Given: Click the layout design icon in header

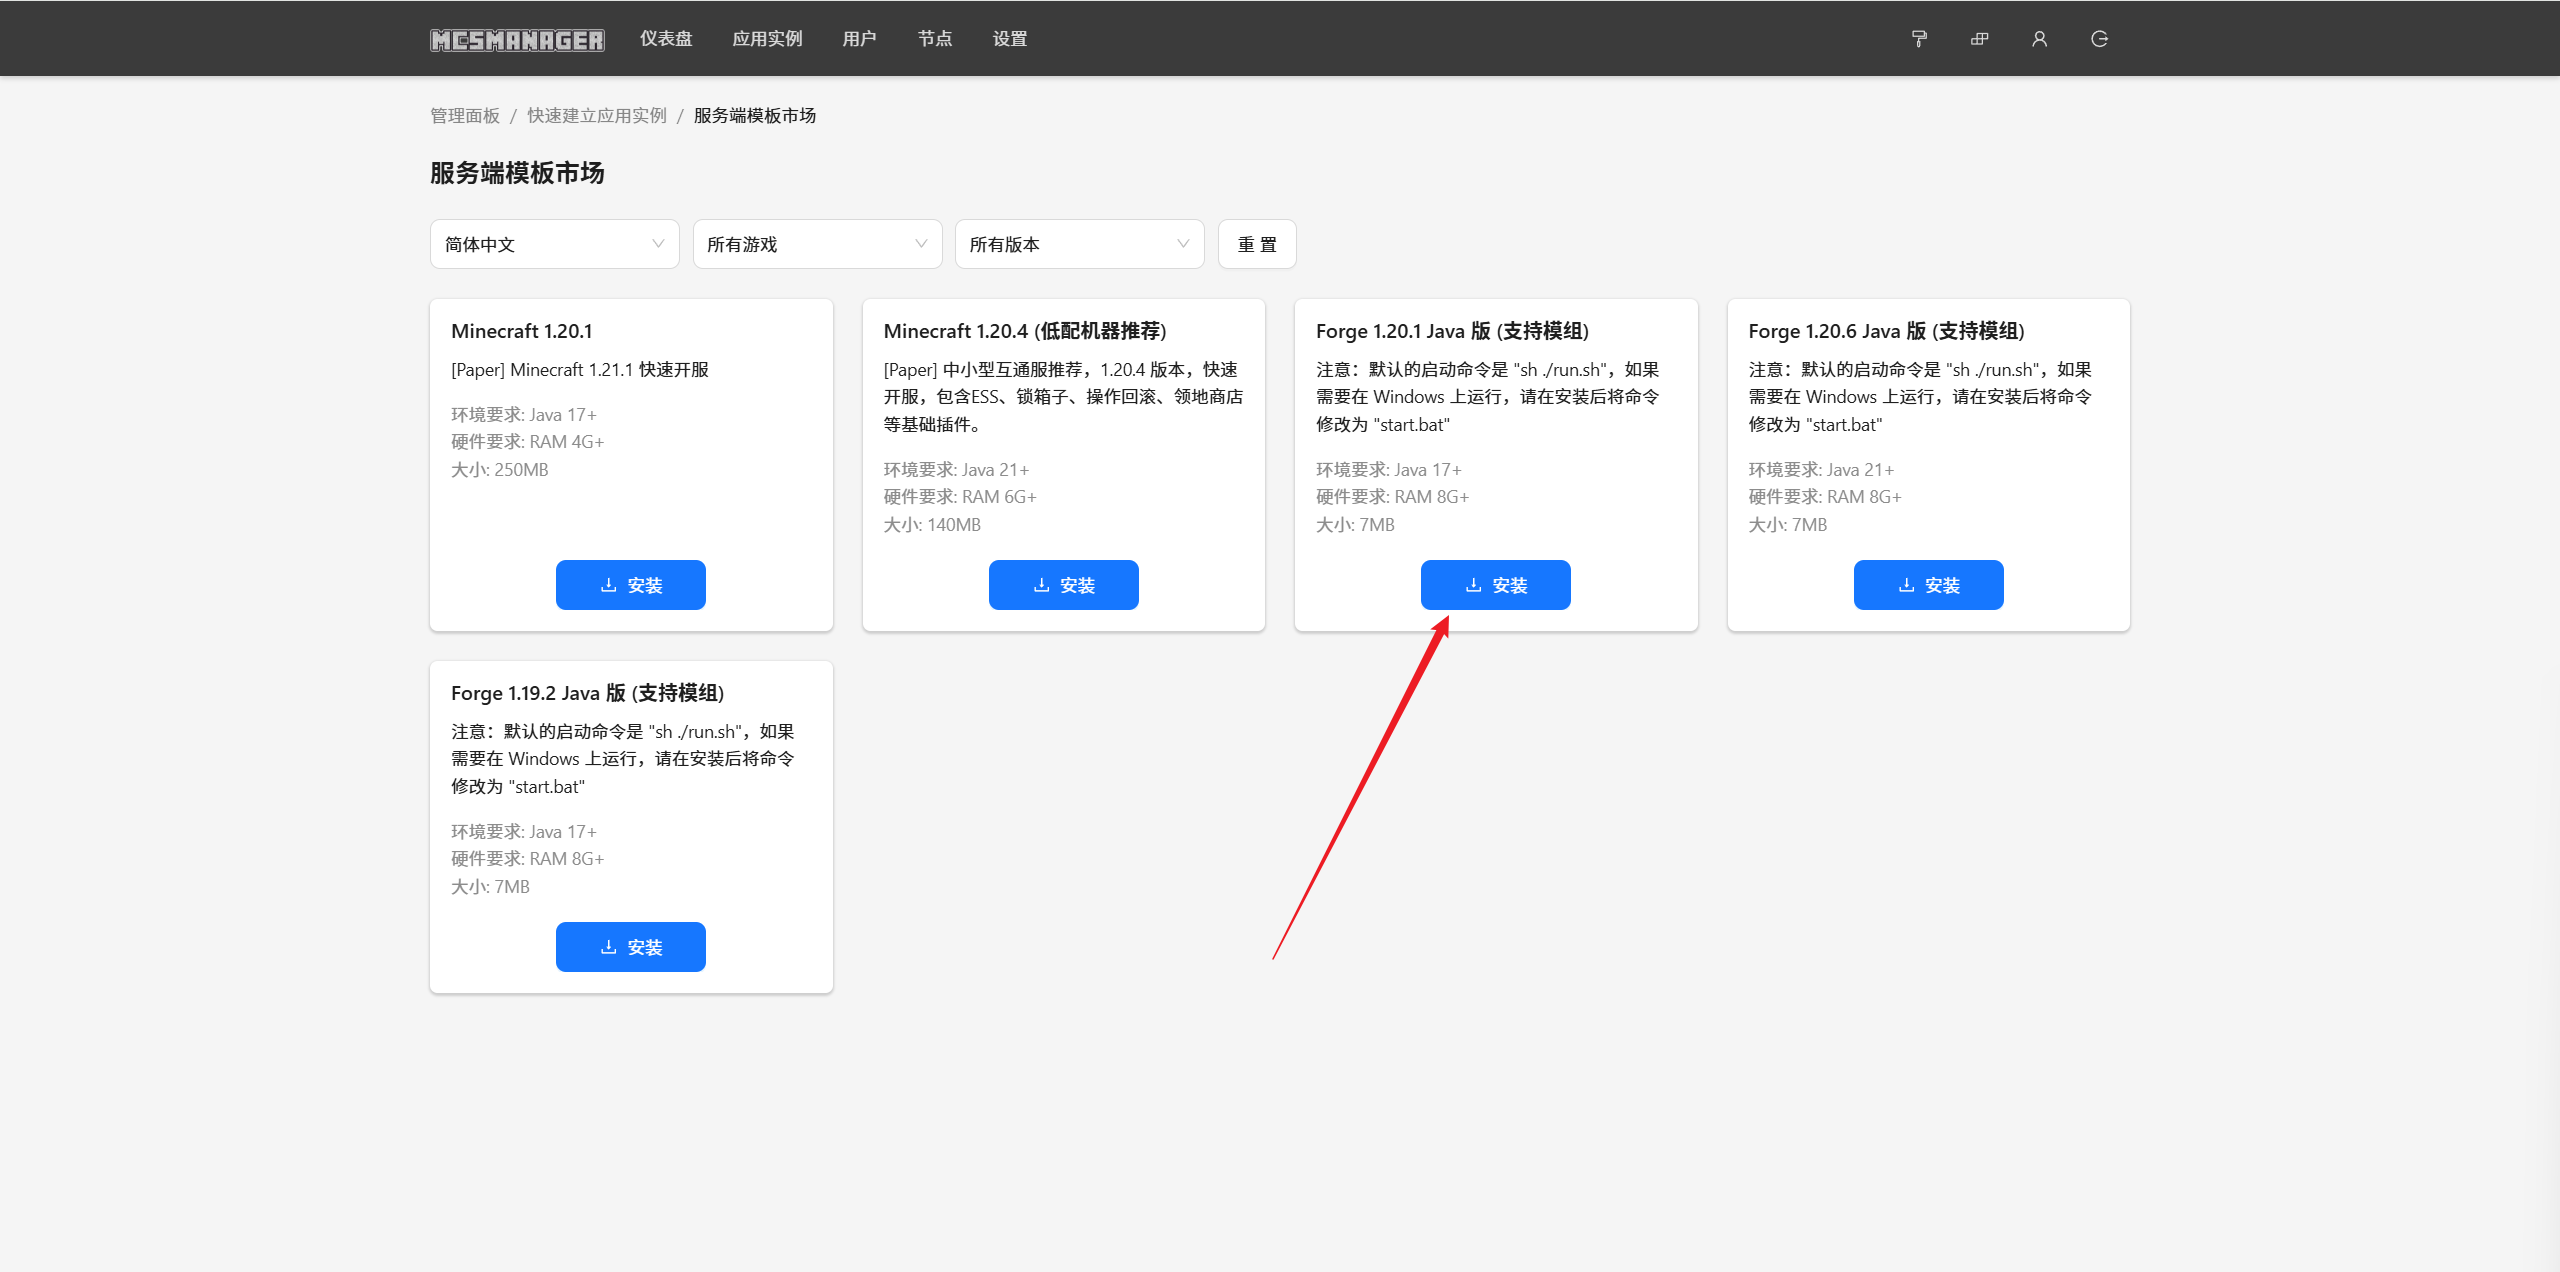Looking at the screenshot, I should 1979,39.
